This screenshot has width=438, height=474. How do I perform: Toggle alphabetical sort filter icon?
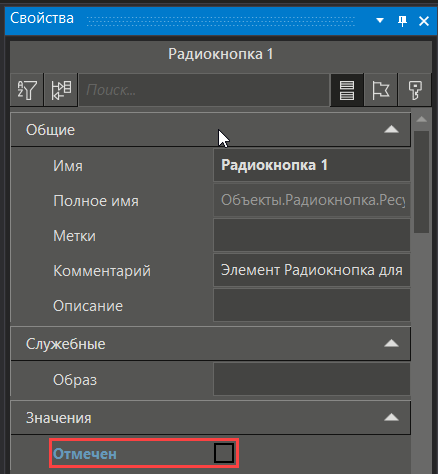click(27, 90)
